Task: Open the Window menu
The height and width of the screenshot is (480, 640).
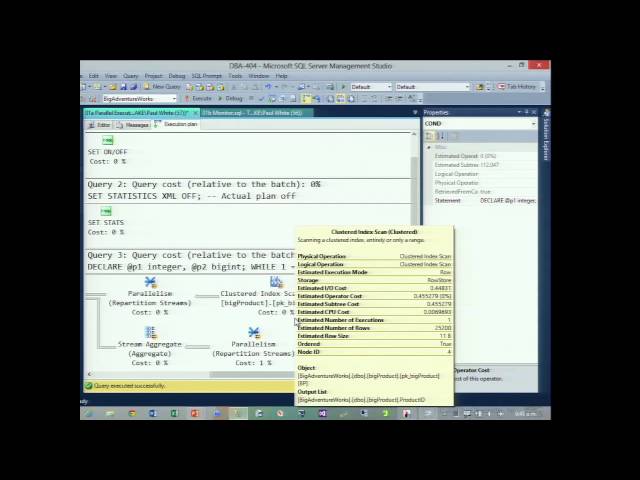Action: [259, 76]
